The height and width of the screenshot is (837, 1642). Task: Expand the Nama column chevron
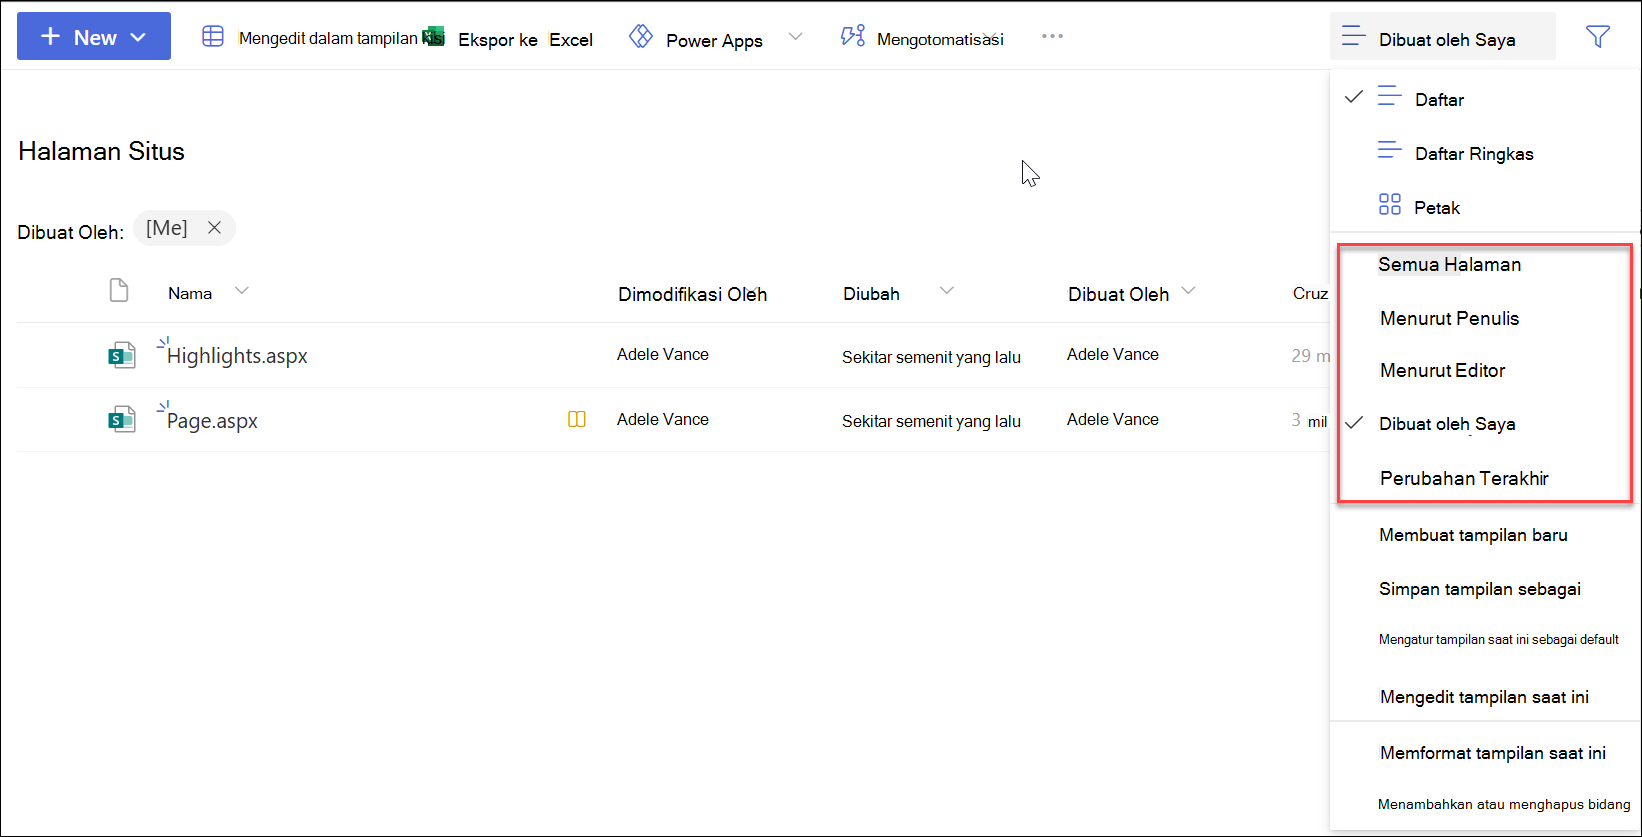pos(241,291)
